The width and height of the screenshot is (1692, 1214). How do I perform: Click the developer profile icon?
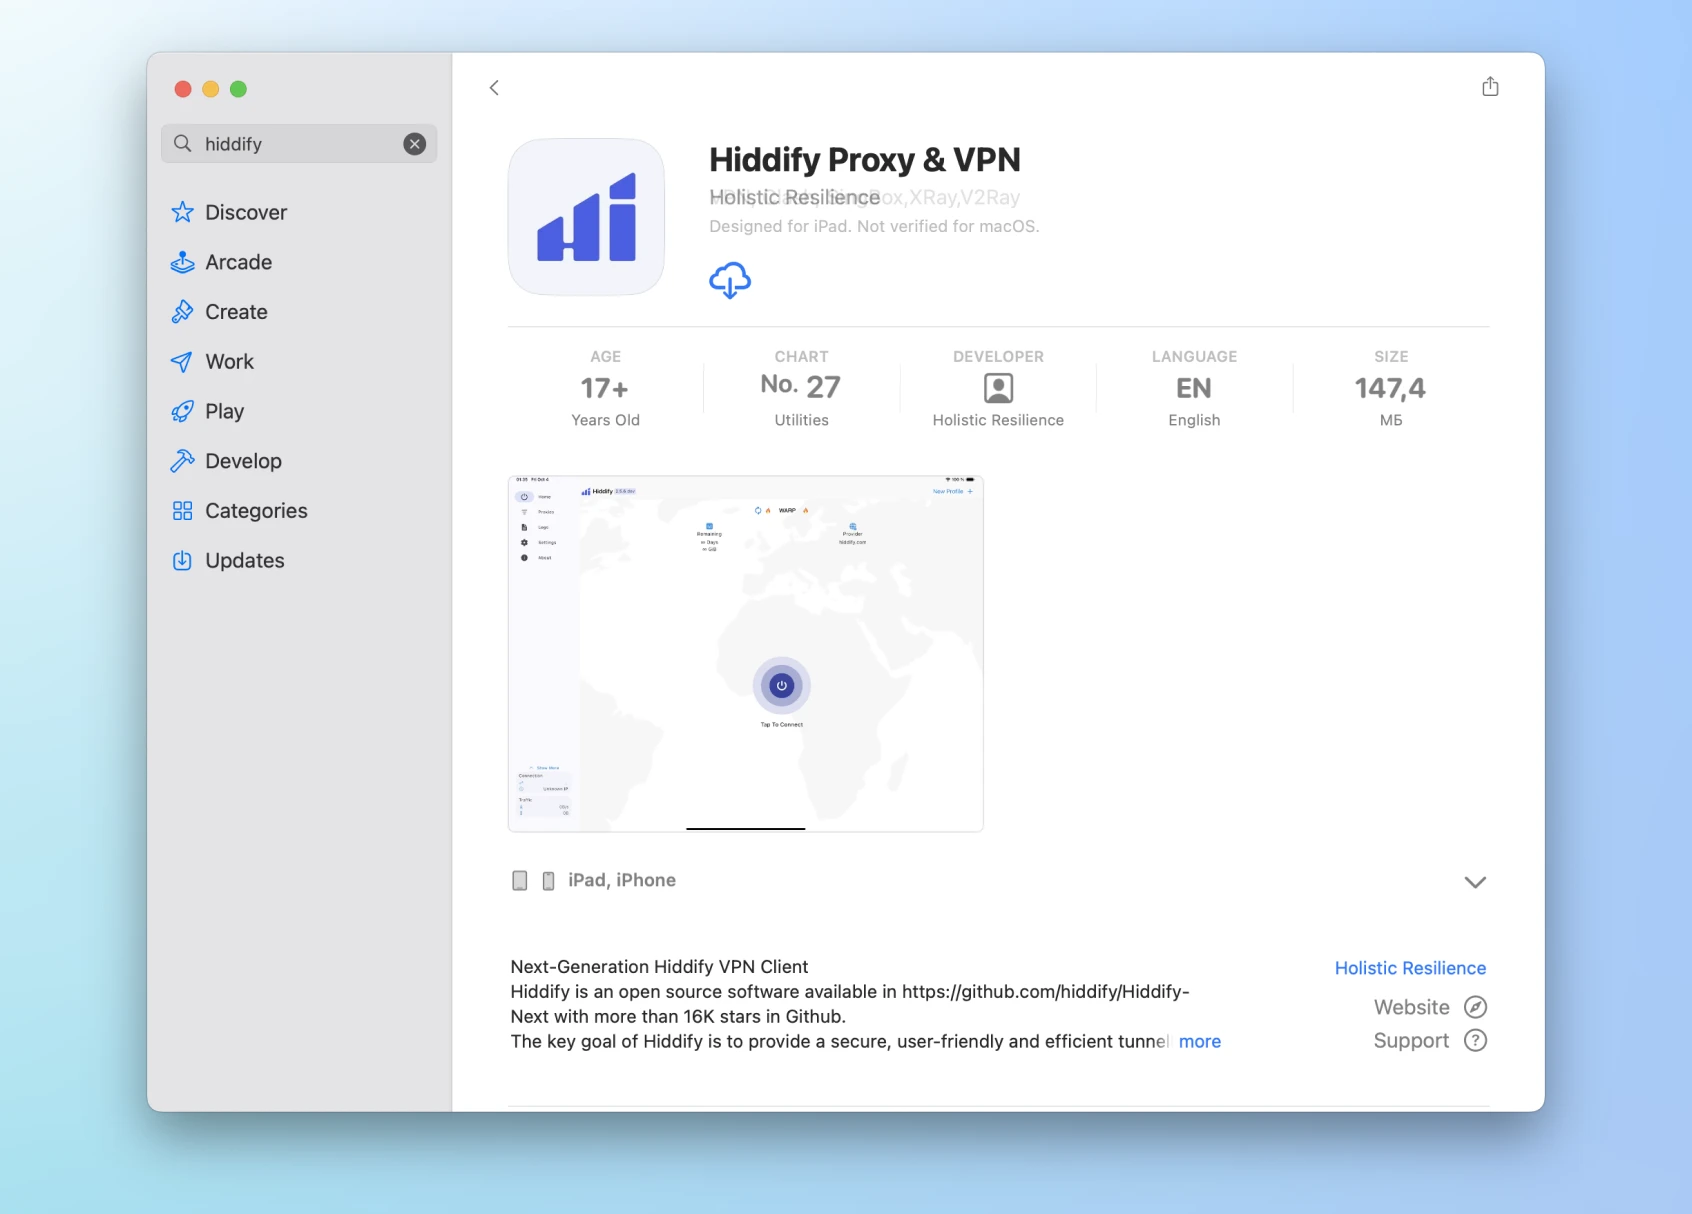997,388
